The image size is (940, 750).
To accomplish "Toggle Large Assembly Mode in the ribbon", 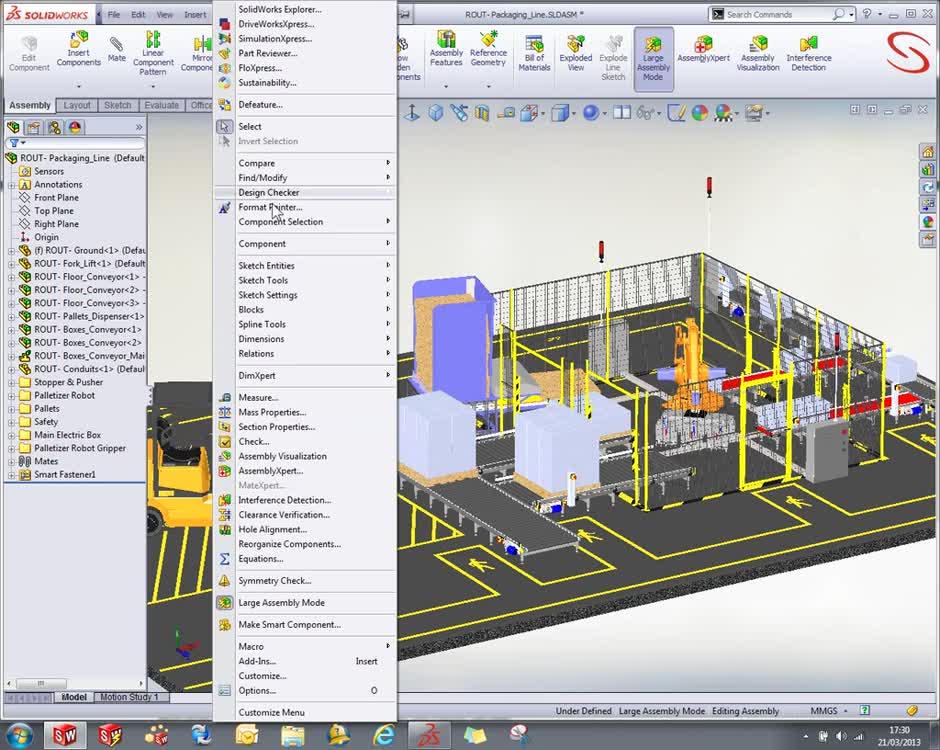I will pyautogui.click(x=653, y=57).
